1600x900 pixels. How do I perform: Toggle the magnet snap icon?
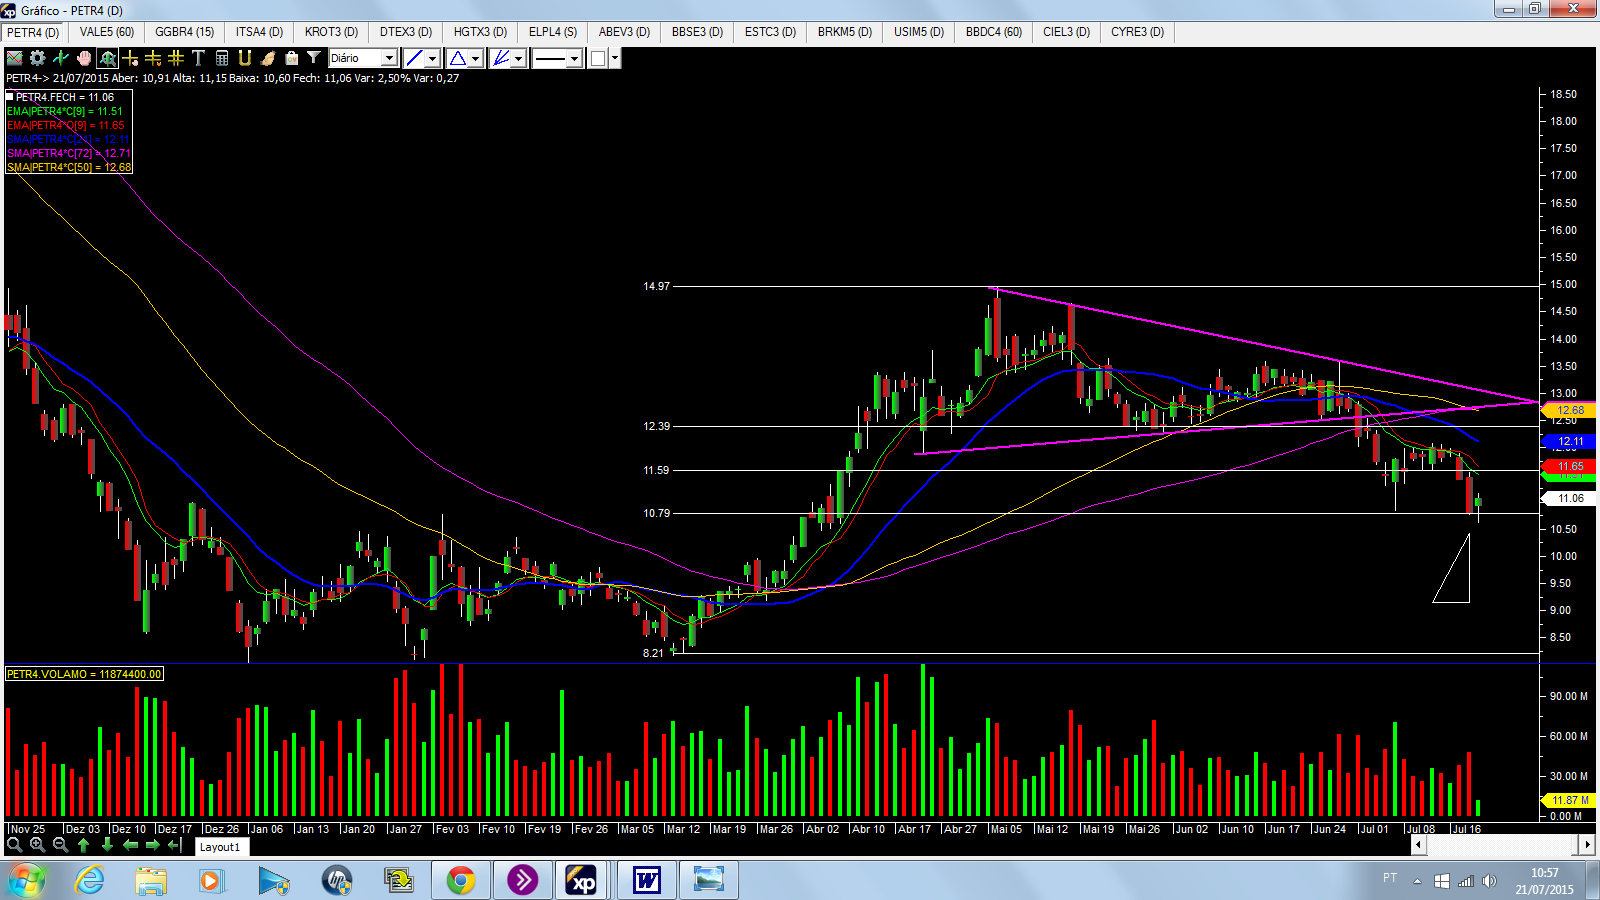coord(245,58)
